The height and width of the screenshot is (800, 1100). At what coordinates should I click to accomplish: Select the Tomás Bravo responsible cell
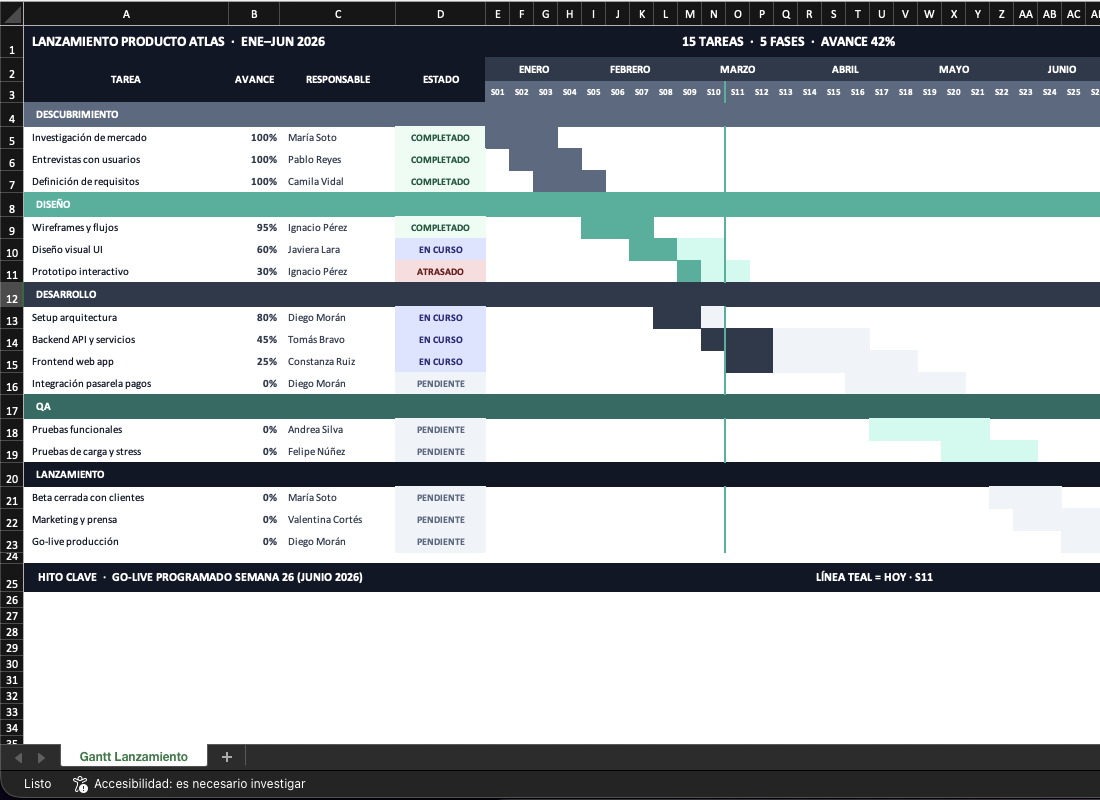pos(337,340)
